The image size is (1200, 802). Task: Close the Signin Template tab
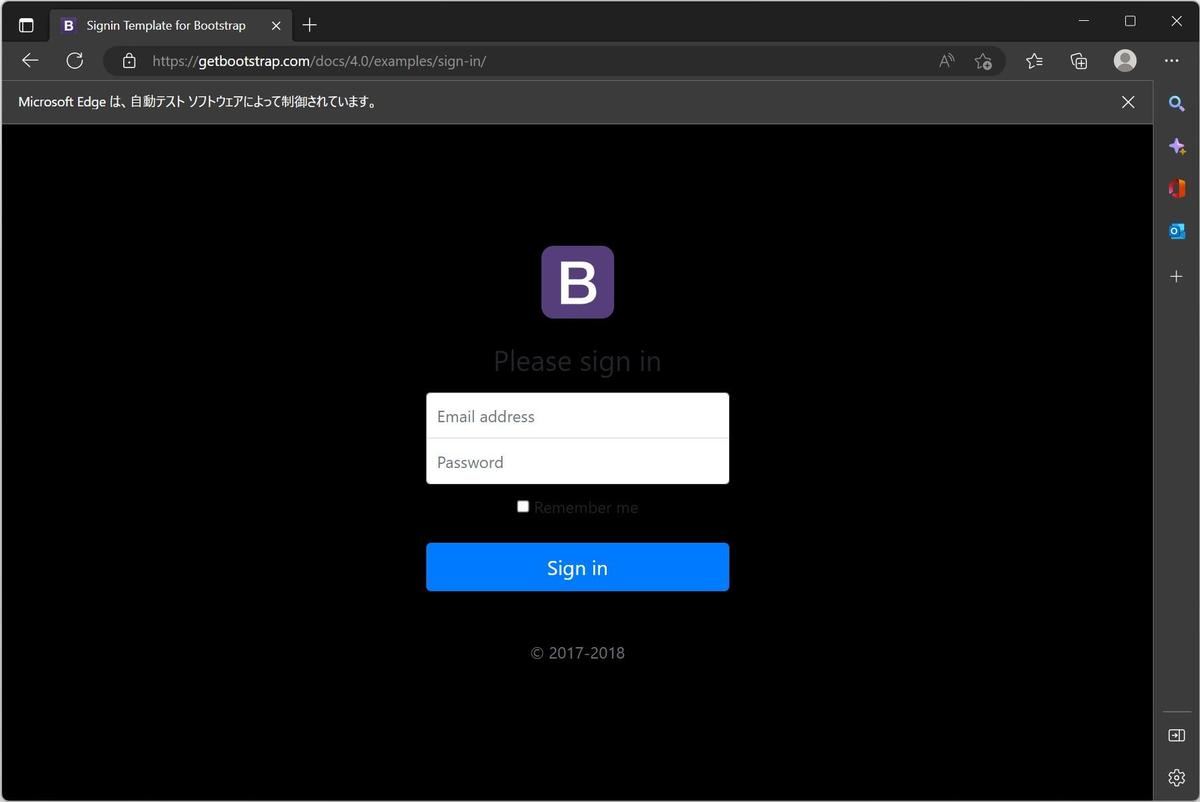[276, 25]
